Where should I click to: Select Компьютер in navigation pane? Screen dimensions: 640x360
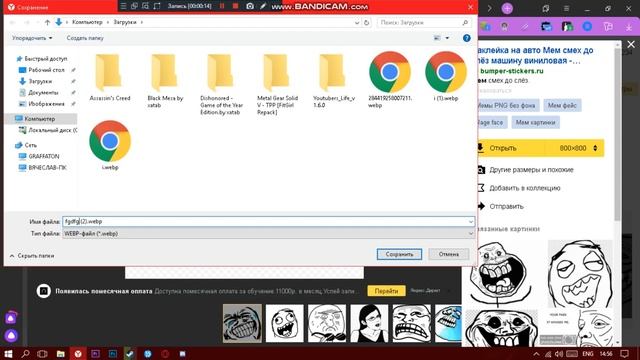click(x=40, y=119)
